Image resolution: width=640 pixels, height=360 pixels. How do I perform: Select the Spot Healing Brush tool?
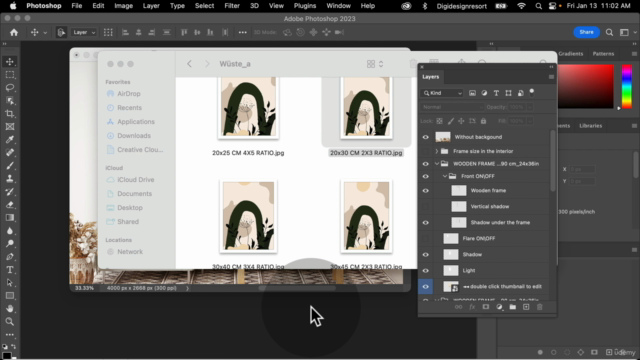[10, 153]
